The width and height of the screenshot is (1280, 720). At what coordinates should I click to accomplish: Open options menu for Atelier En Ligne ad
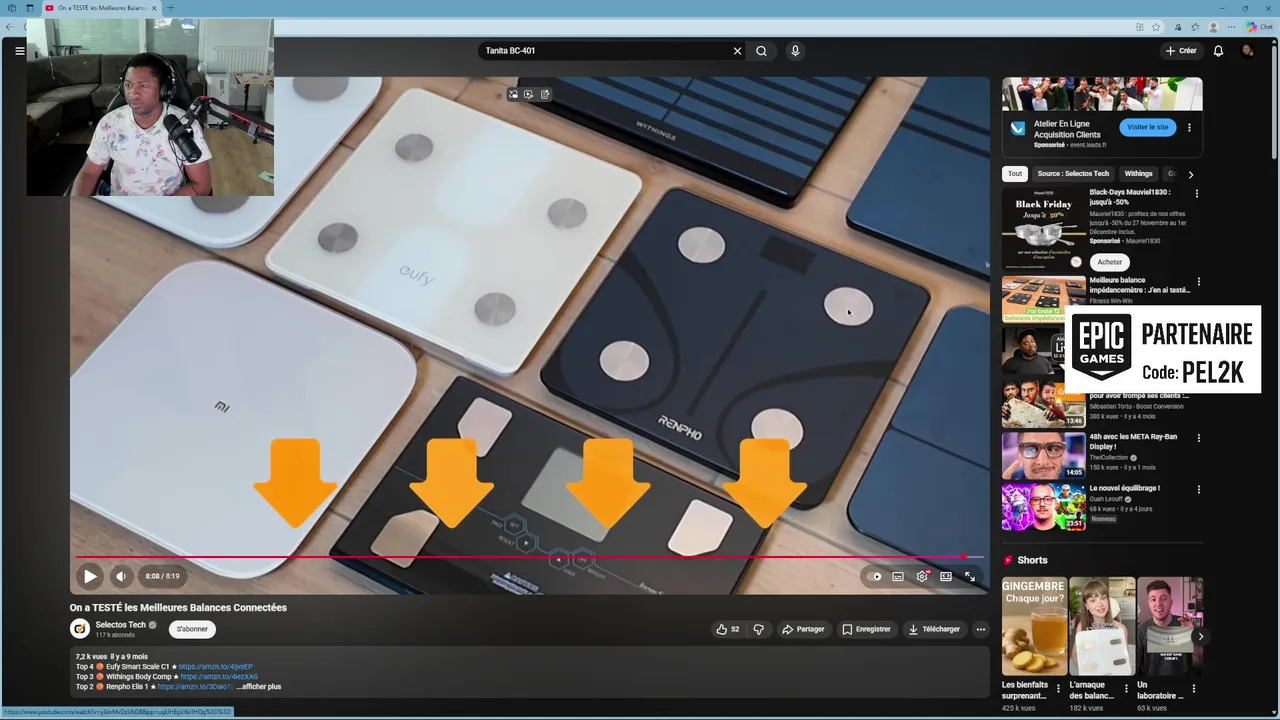pos(1189,127)
